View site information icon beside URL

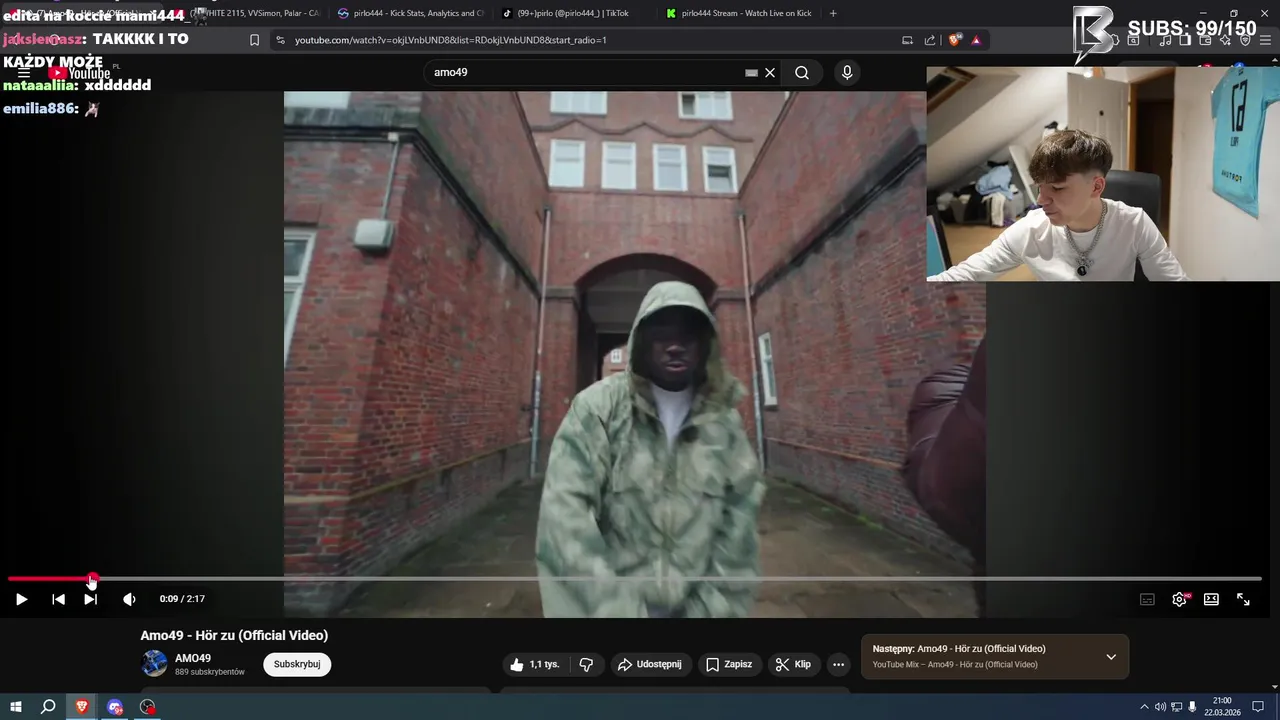(x=280, y=40)
